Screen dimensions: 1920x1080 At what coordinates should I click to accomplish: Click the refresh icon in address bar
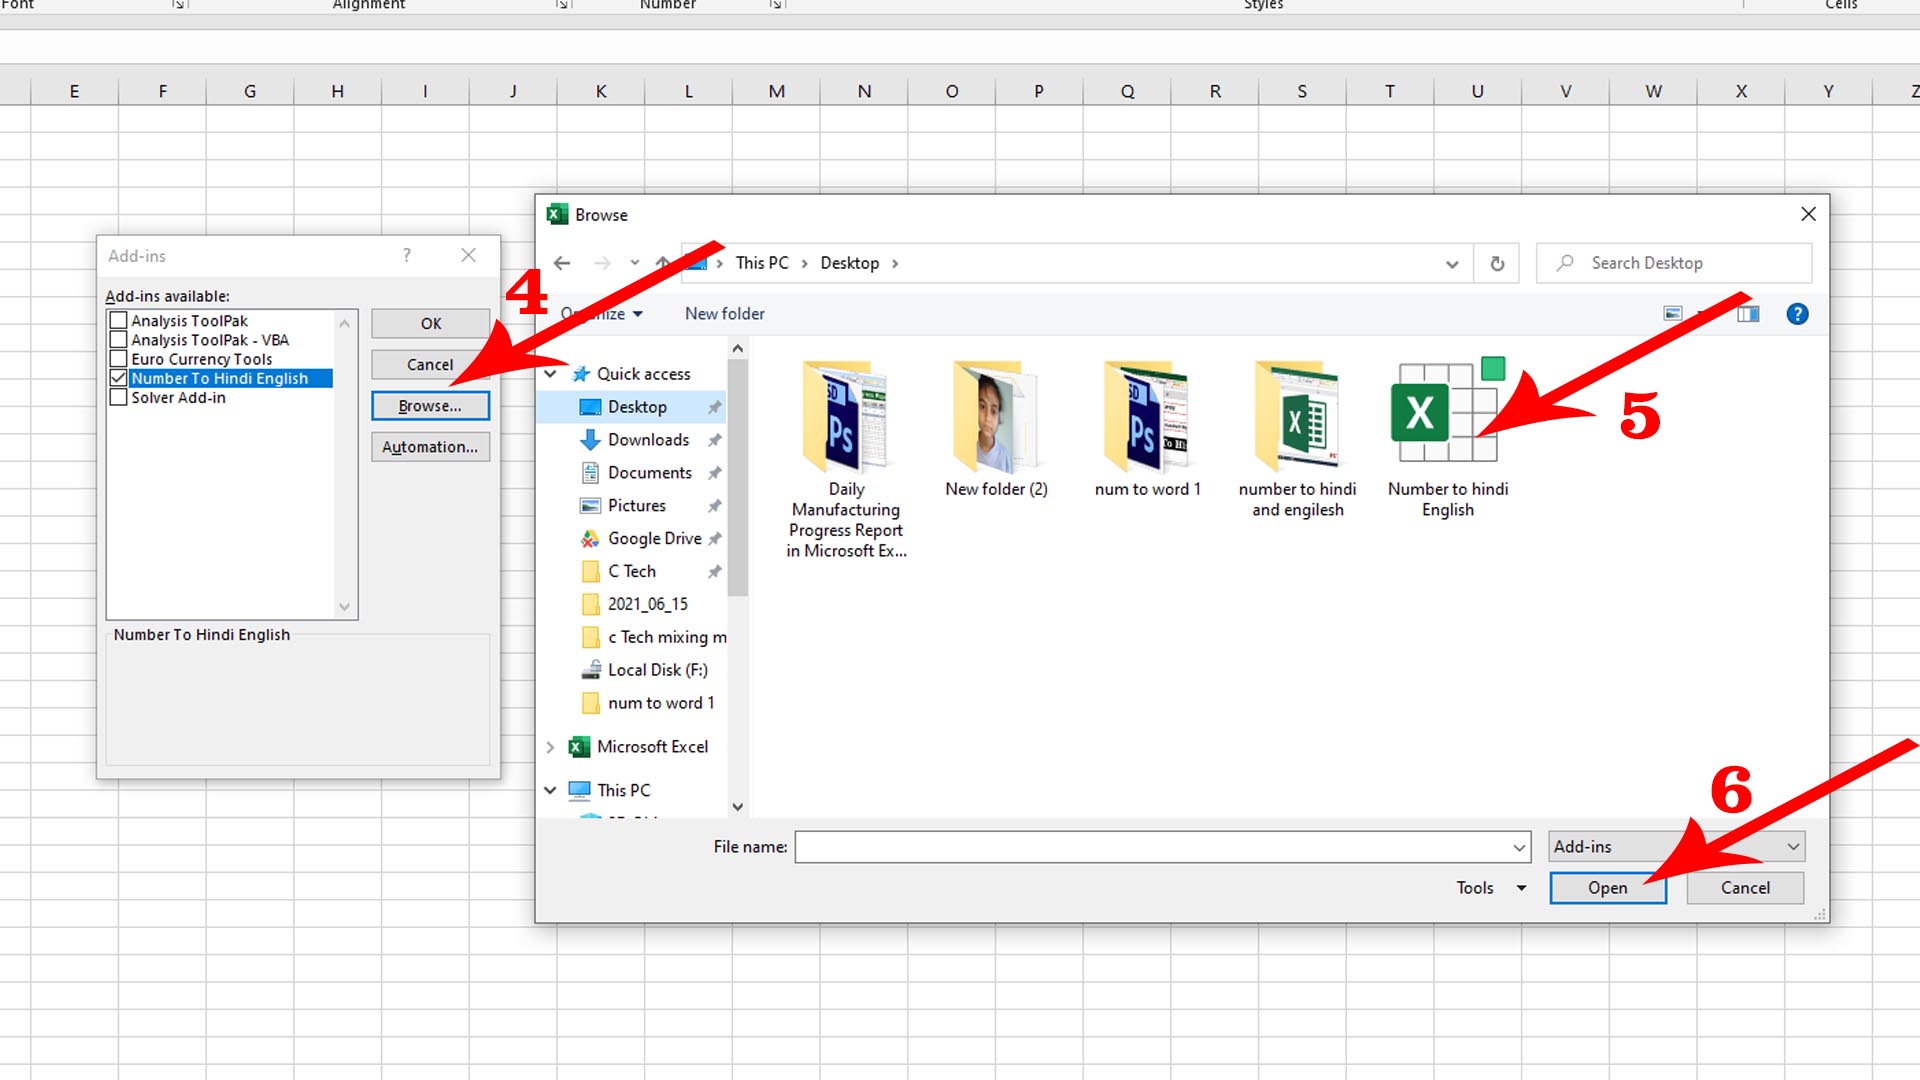[1497, 263]
